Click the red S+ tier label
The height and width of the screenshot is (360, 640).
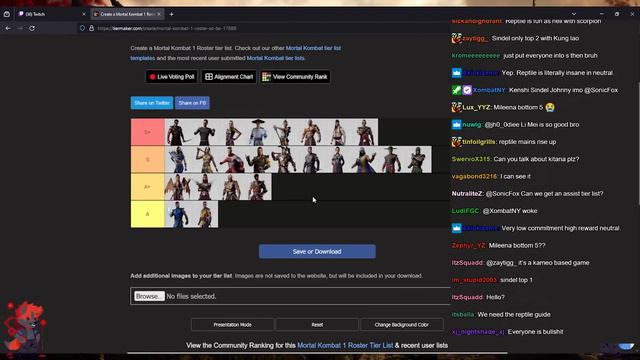147,132
